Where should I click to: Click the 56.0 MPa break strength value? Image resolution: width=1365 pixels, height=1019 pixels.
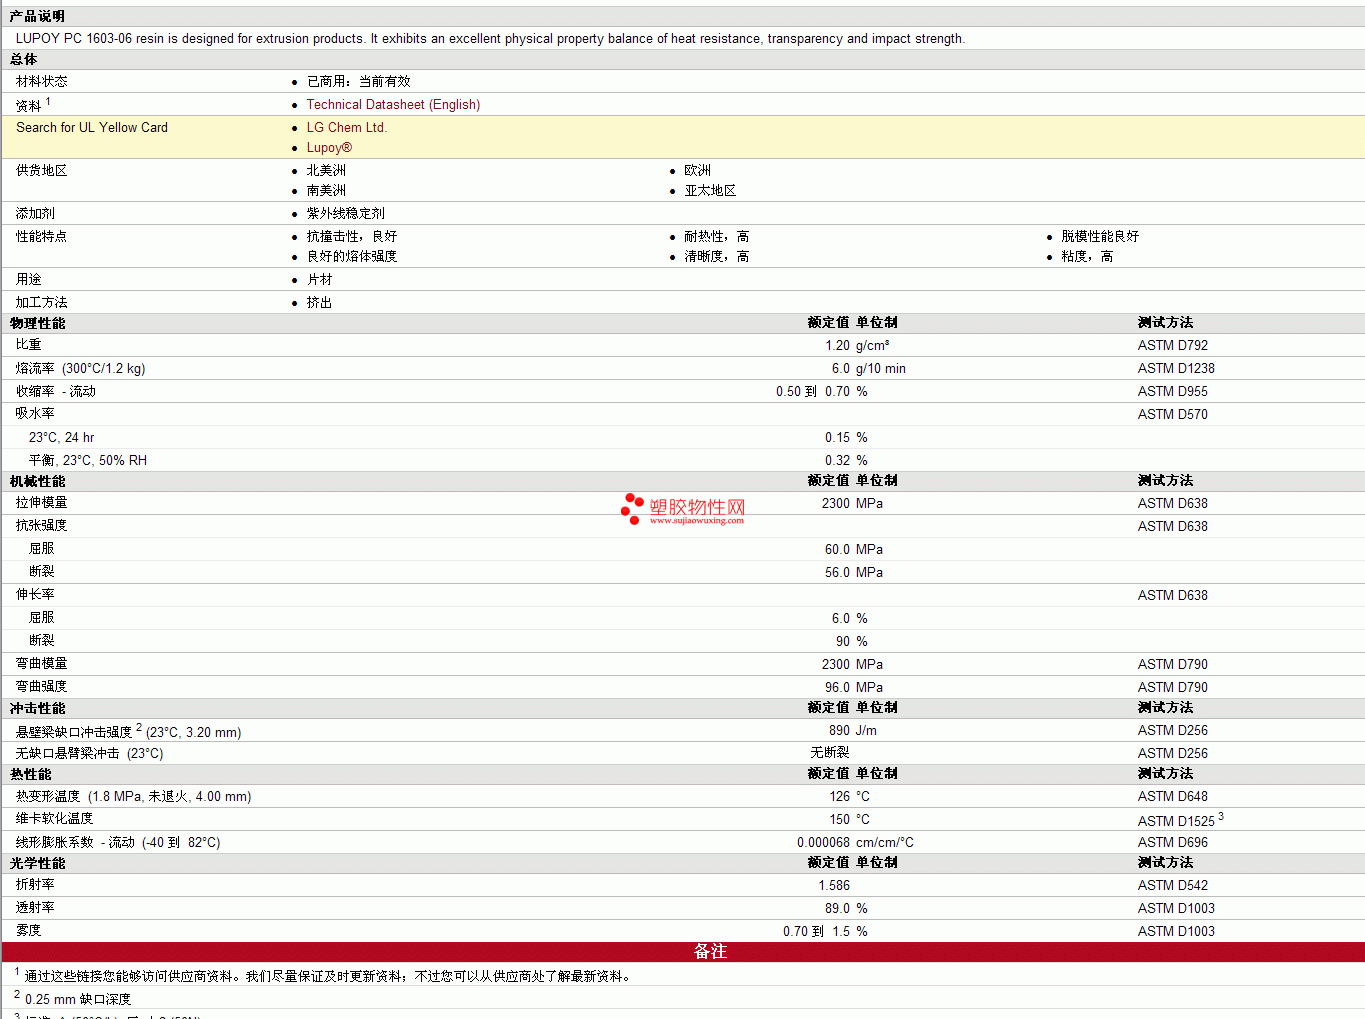(x=853, y=572)
